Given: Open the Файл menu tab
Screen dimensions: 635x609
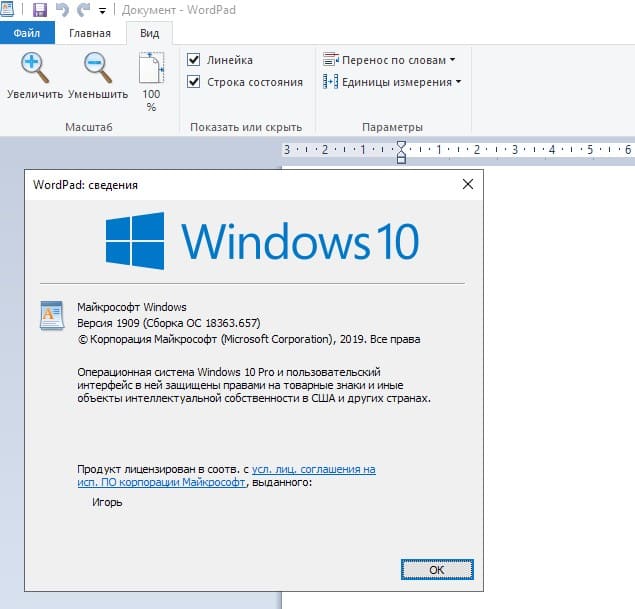Looking at the screenshot, I should (27, 33).
